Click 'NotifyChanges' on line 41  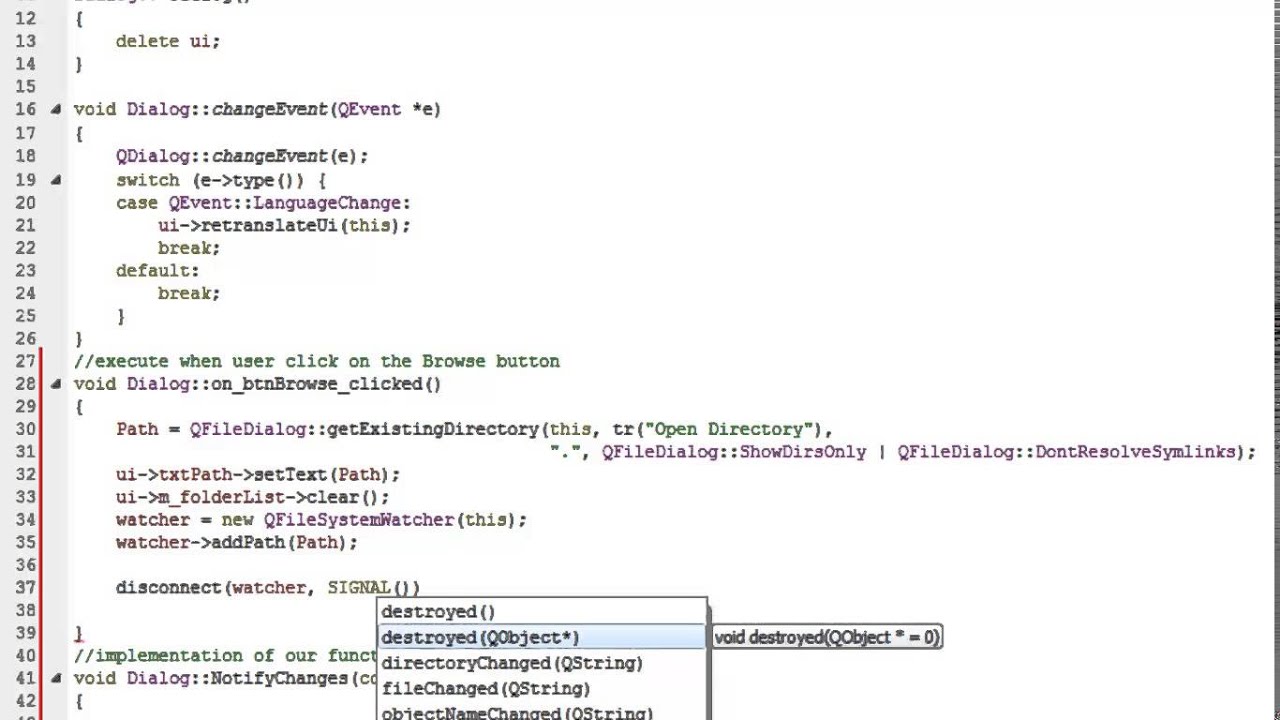(x=279, y=678)
